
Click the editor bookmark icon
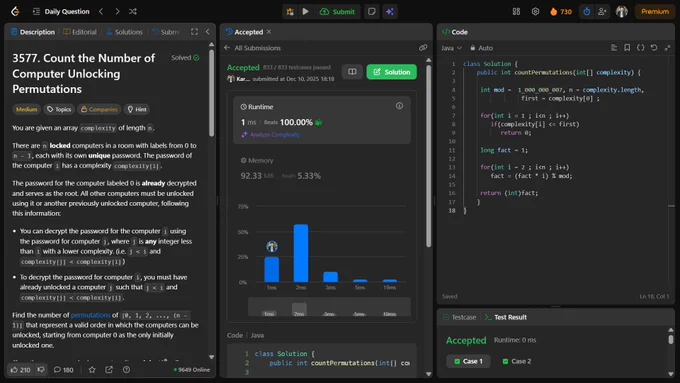(627, 48)
